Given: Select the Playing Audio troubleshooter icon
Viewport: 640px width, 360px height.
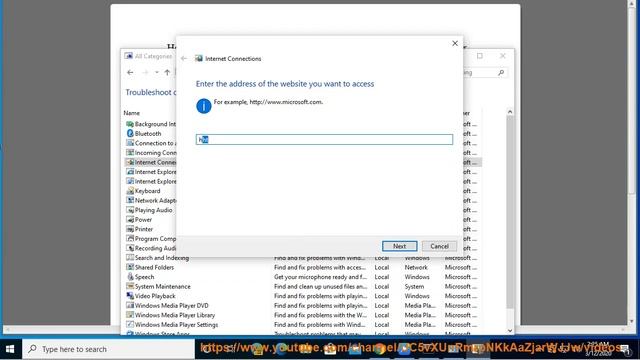Looking at the screenshot, I should pos(130,210).
